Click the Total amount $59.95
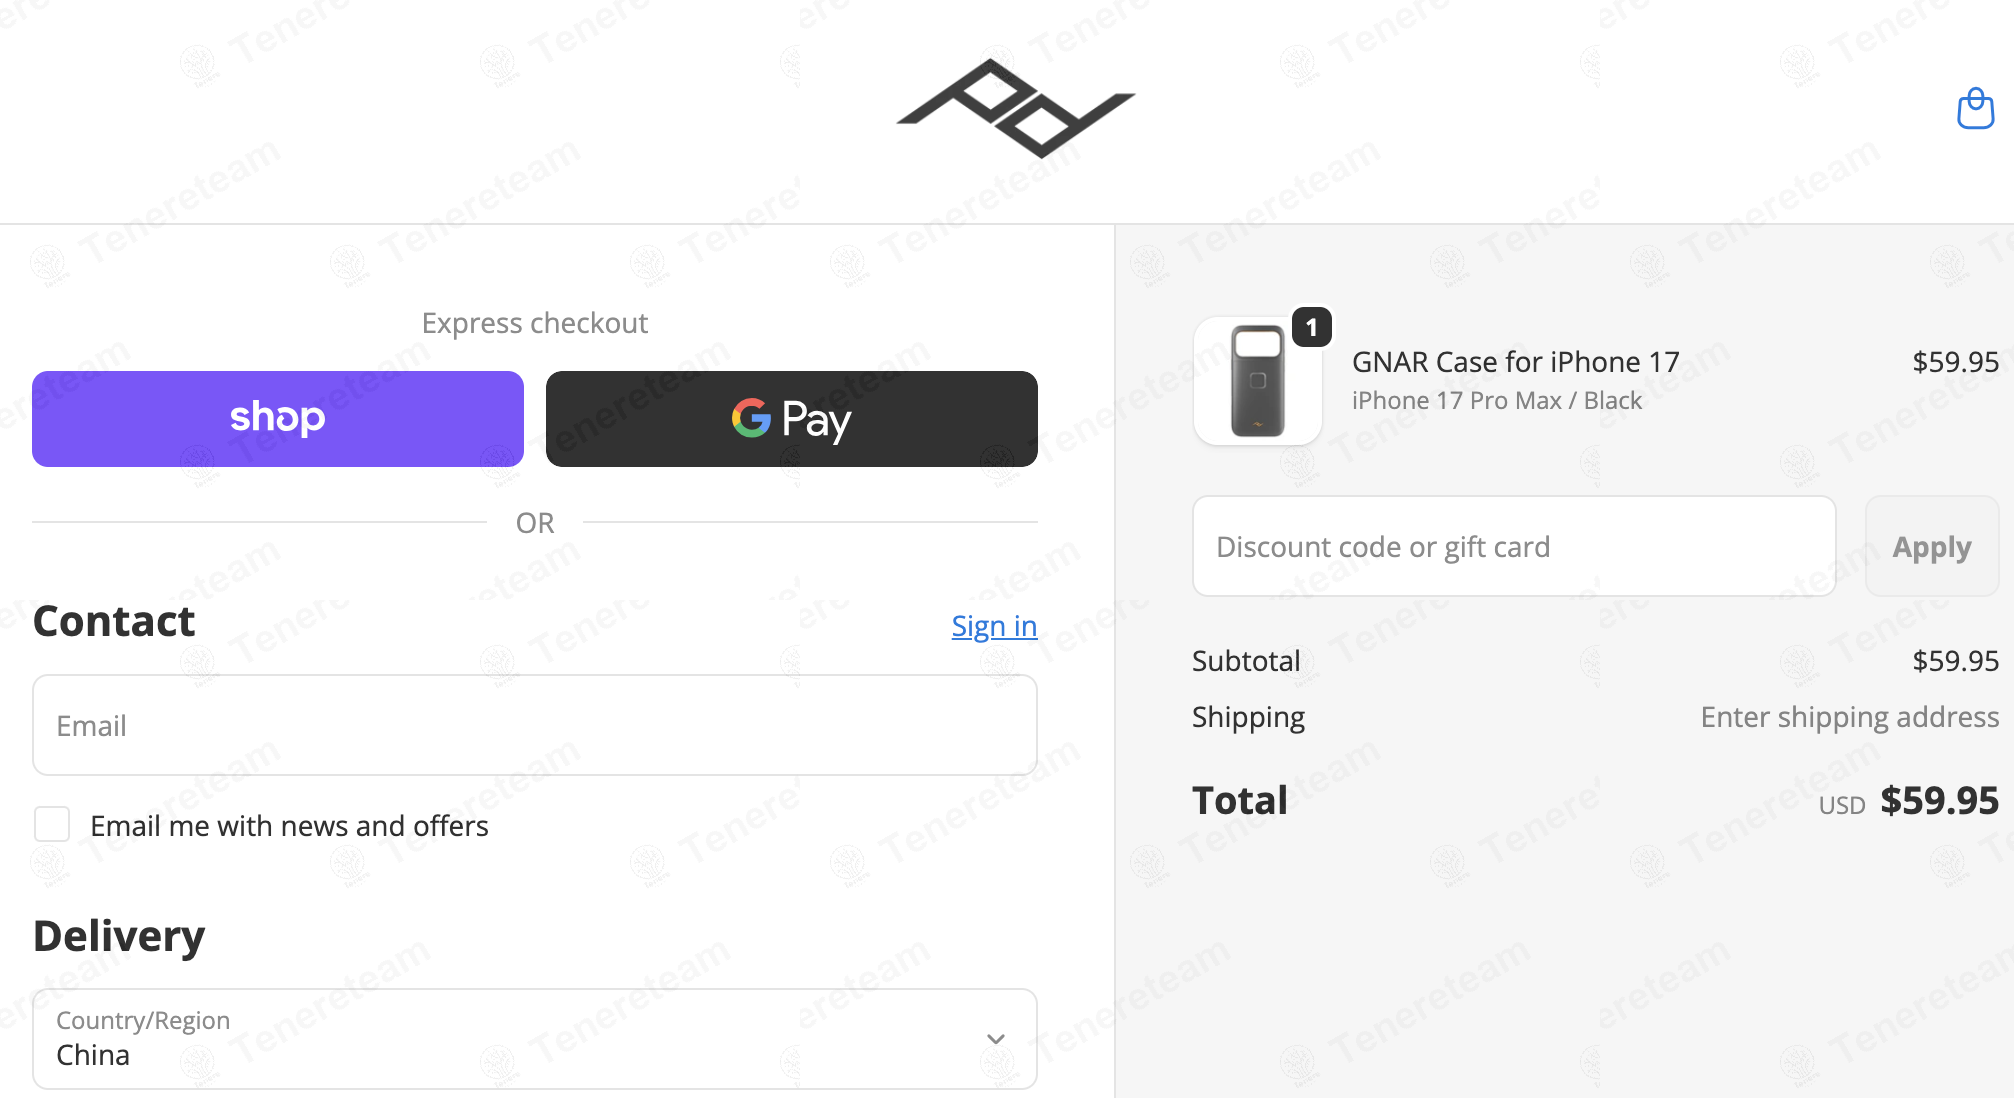 [x=1938, y=801]
